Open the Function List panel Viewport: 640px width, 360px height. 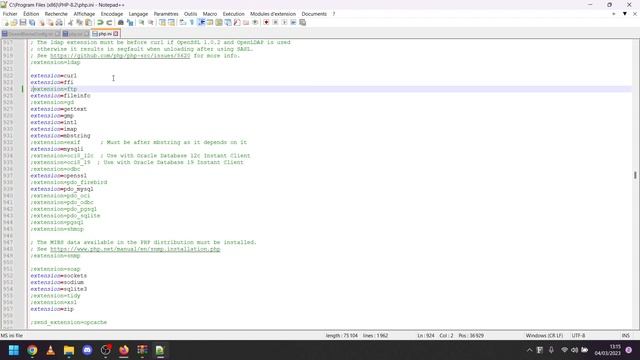tap(237, 22)
